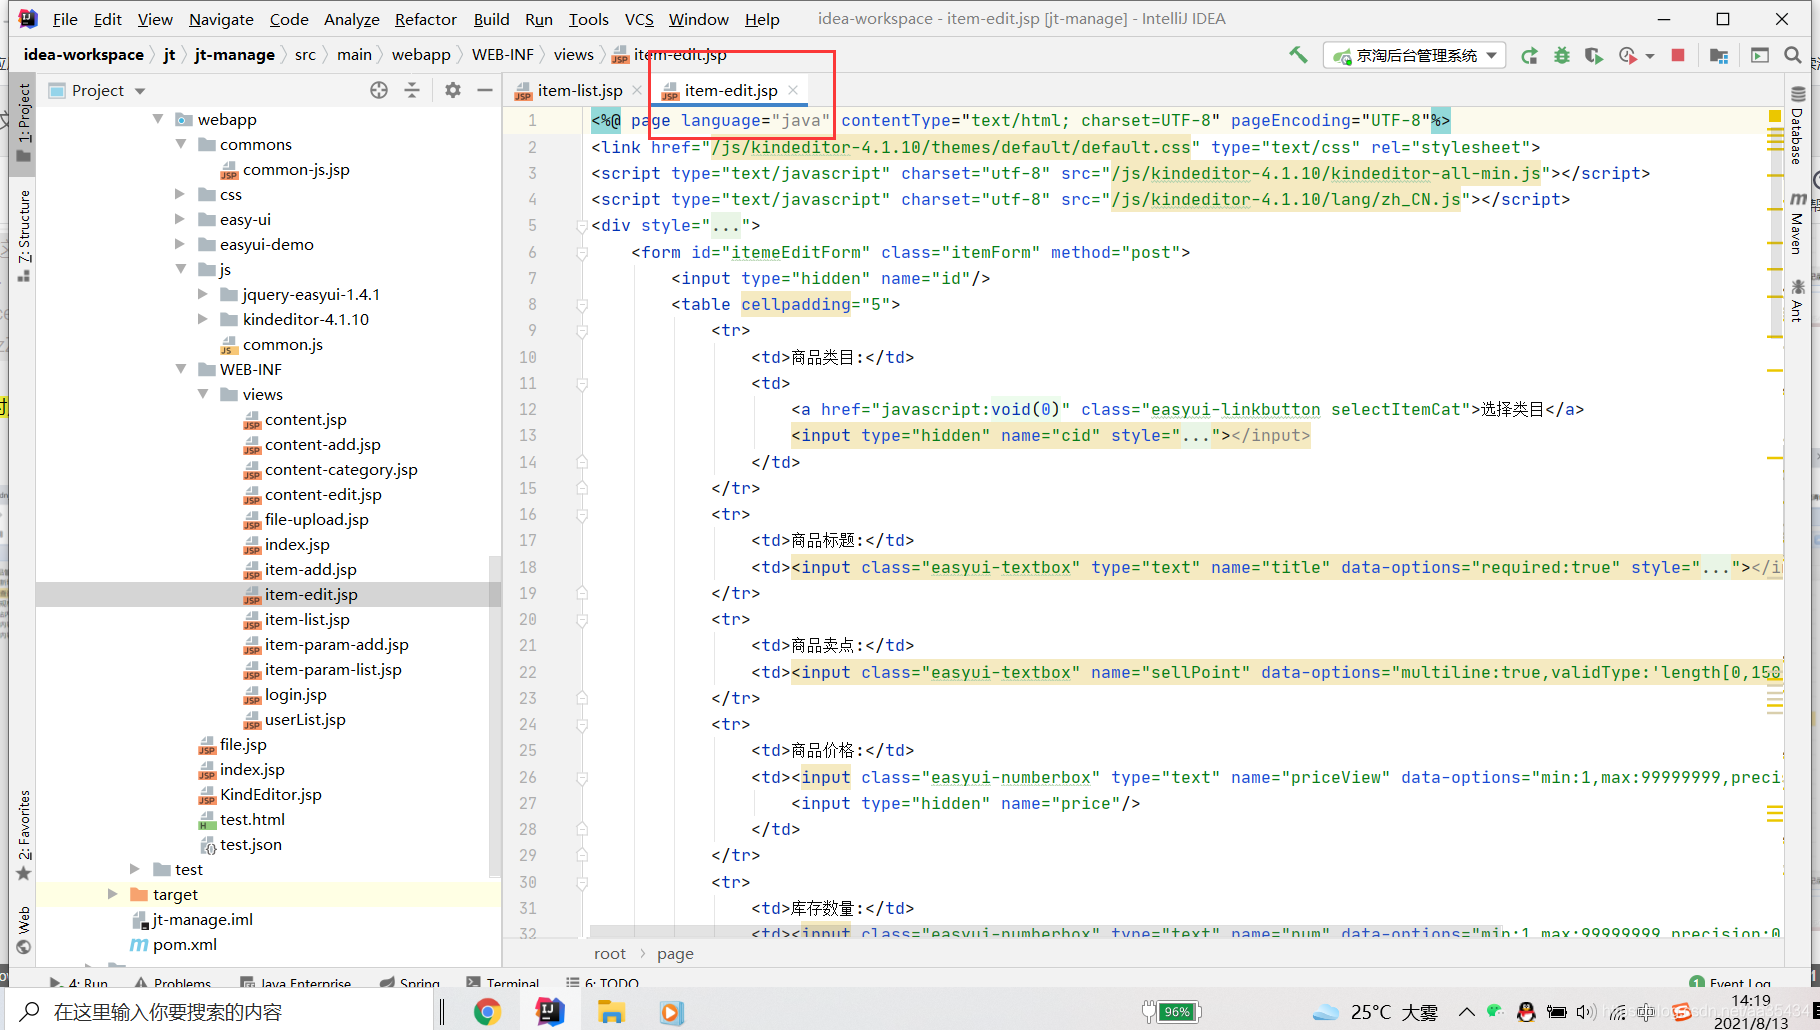Image resolution: width=1820 pixels, height=1030 pixels.
Task: Expand the easyui-demo folder
Action: (x=180, y=244)
